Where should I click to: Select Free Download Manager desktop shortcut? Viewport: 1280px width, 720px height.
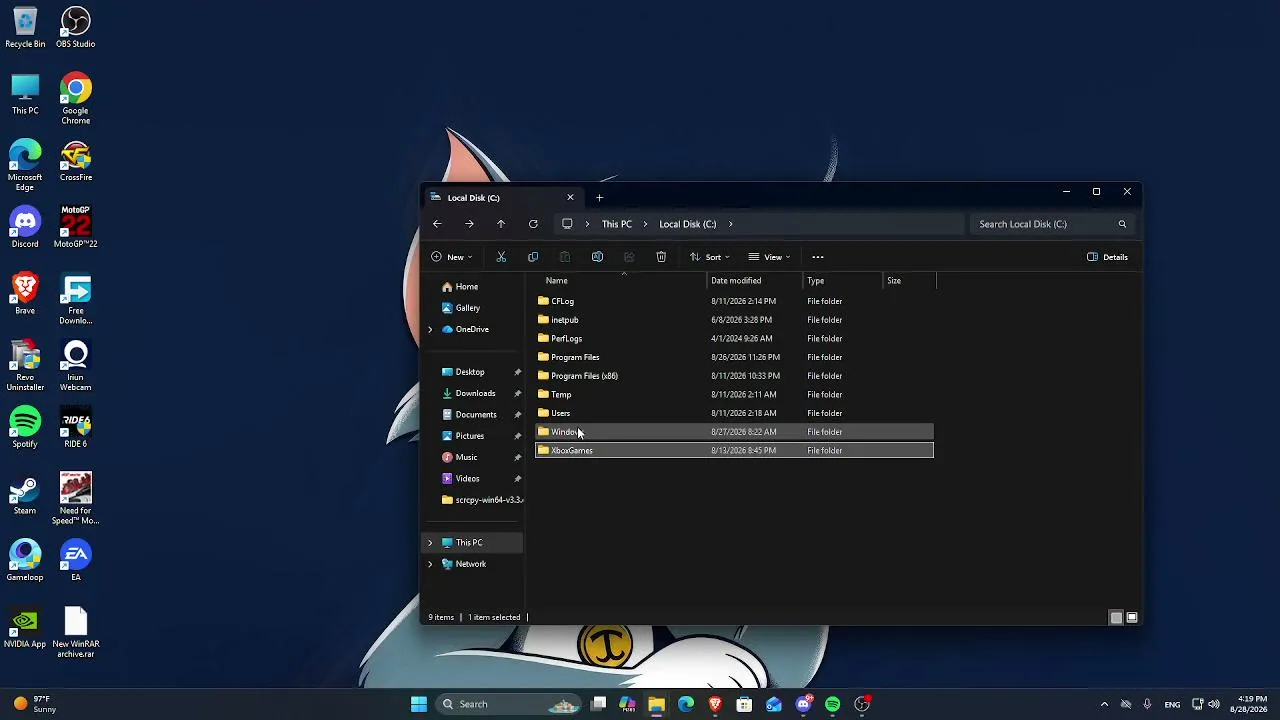(76, 299)
